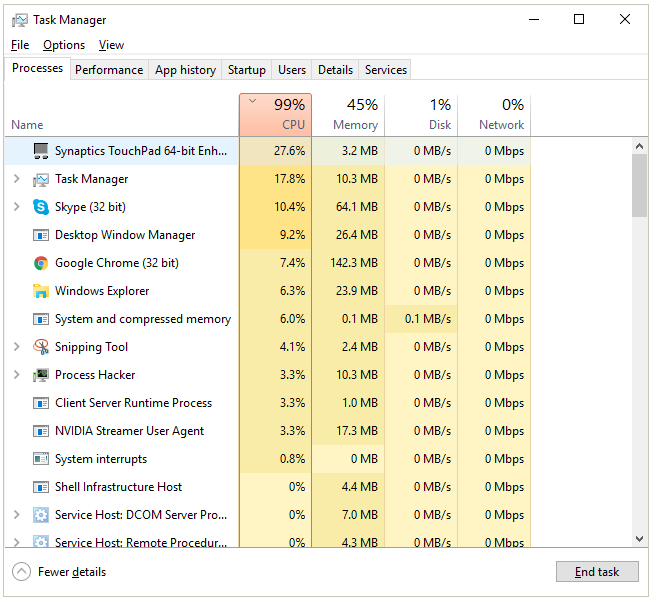Viewport: 652px width, 601px height.
Task: Click the Desktop Window Manager icon
Action: (x=41, y=235)
